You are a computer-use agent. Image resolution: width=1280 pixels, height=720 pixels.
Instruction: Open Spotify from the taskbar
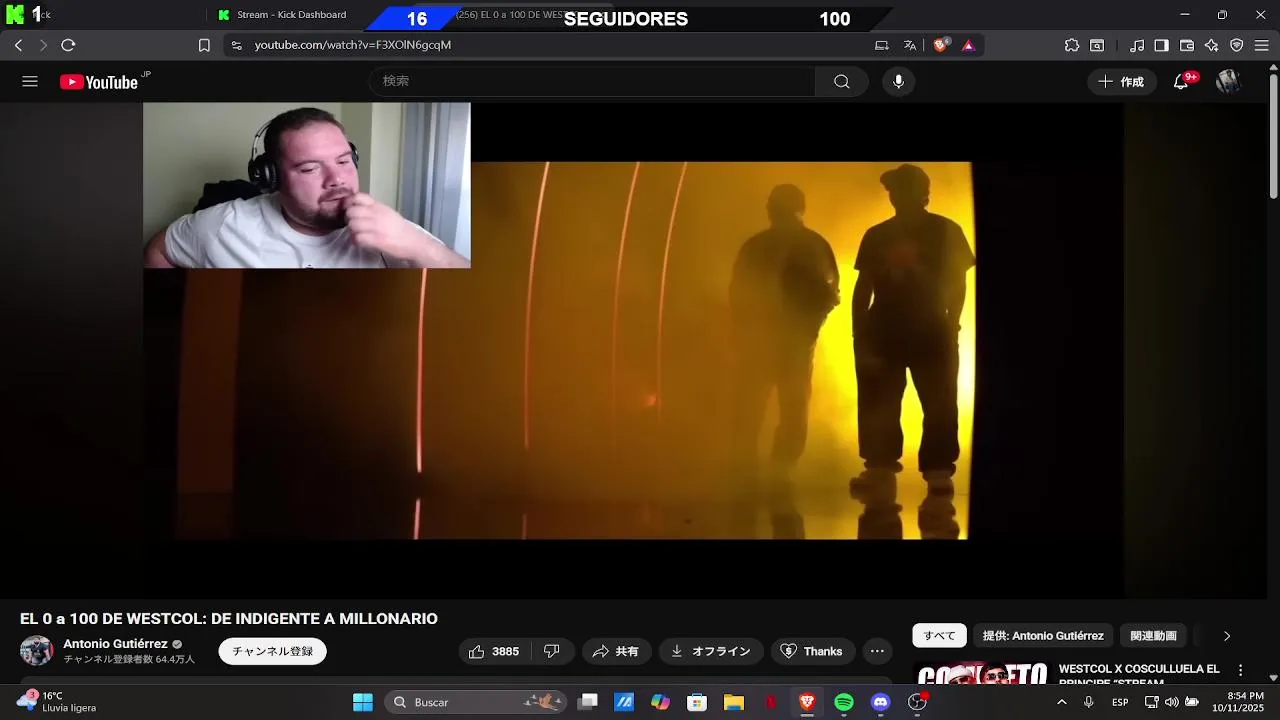click(x=844, y=702)
